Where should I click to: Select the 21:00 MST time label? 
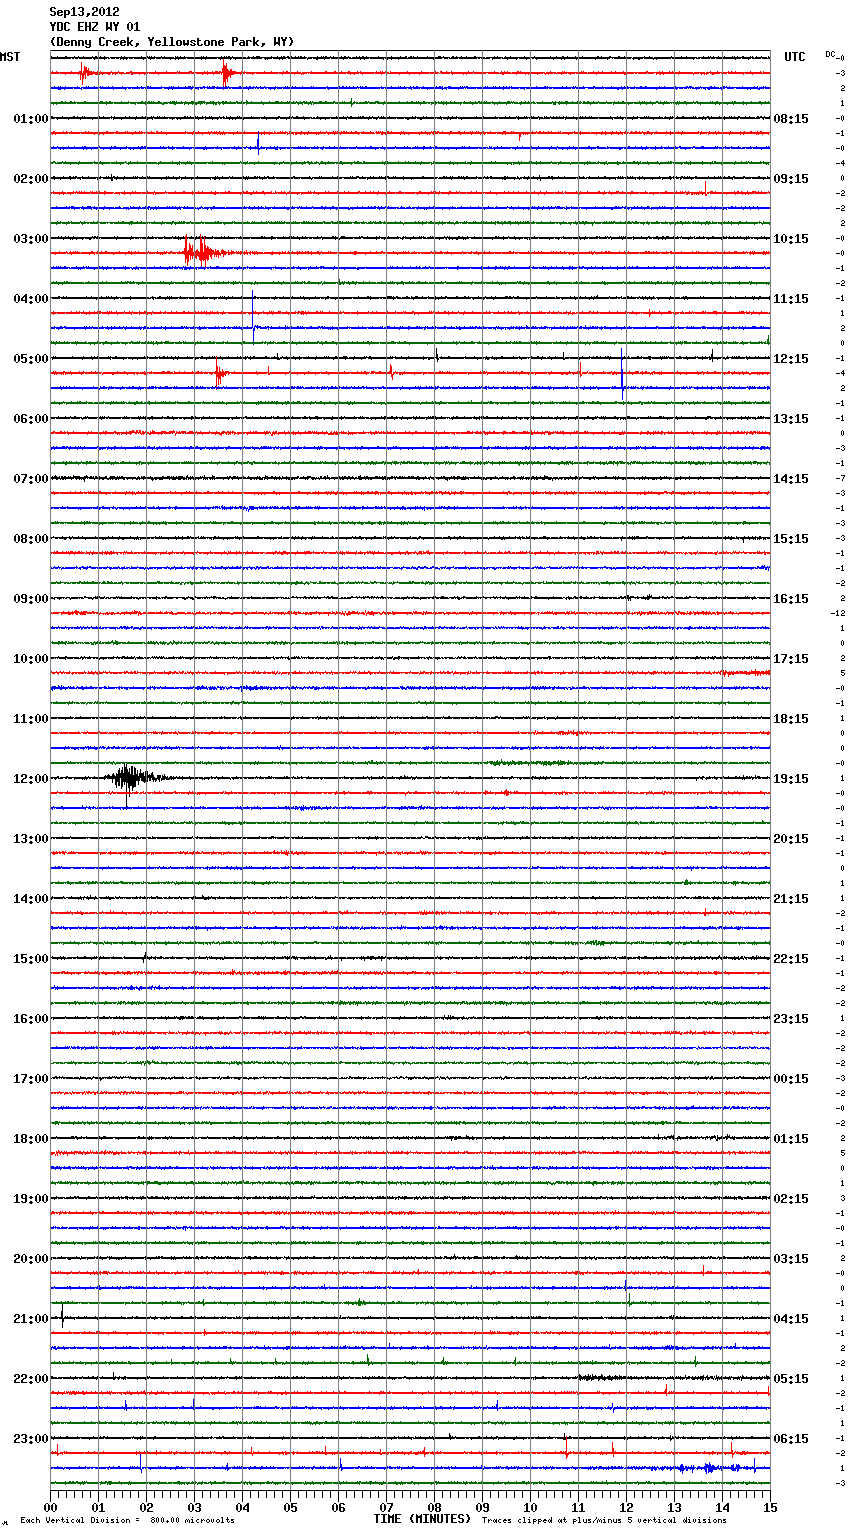(31, 1319)
